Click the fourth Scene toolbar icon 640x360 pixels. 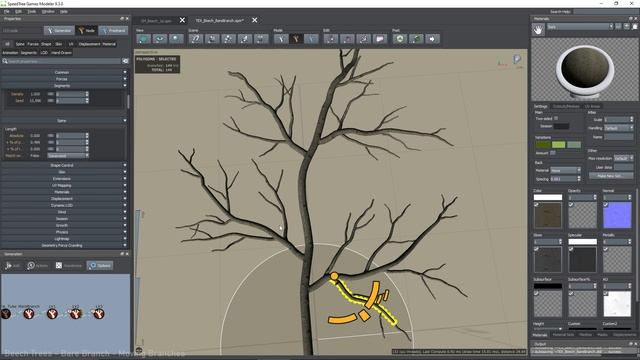[x=244, y=39]
